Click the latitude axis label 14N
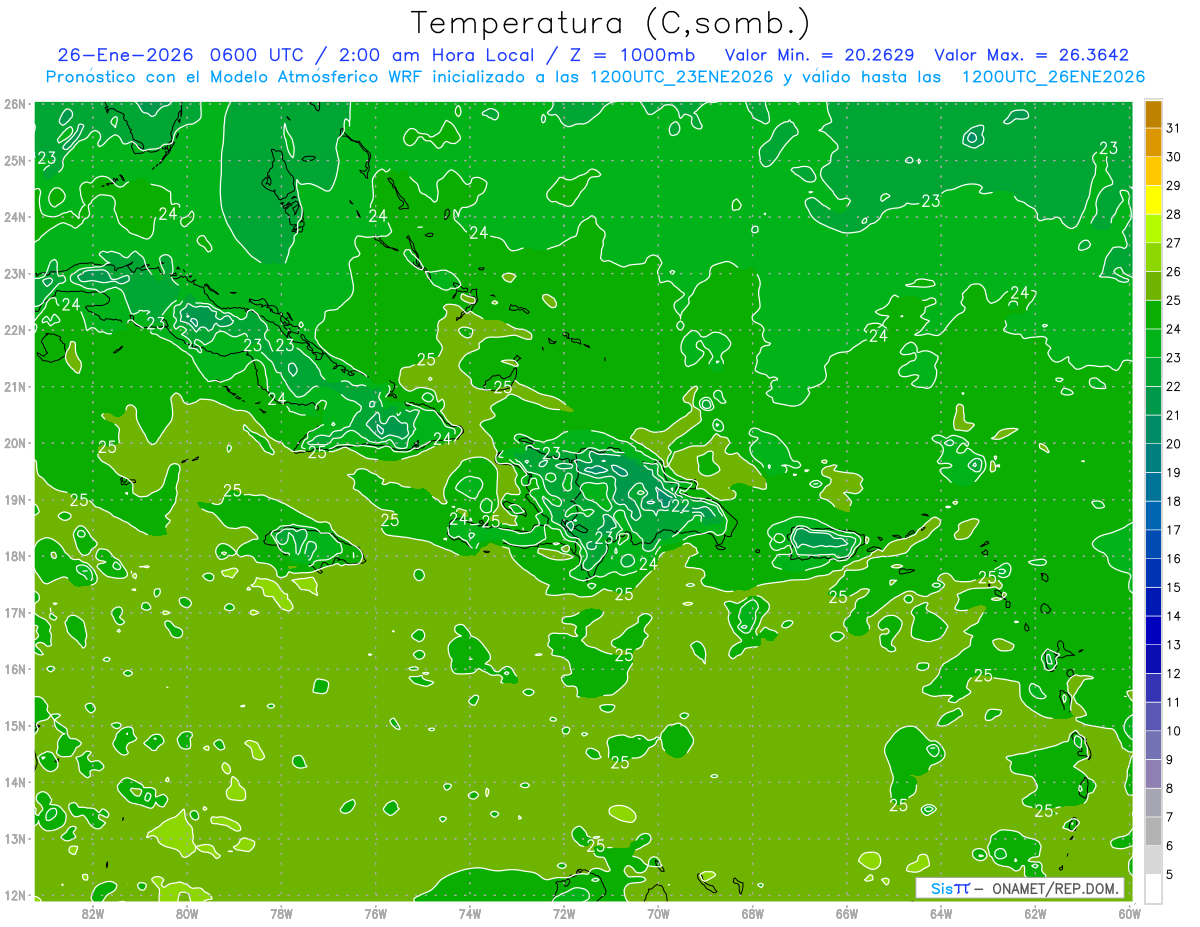 (15, 782)
